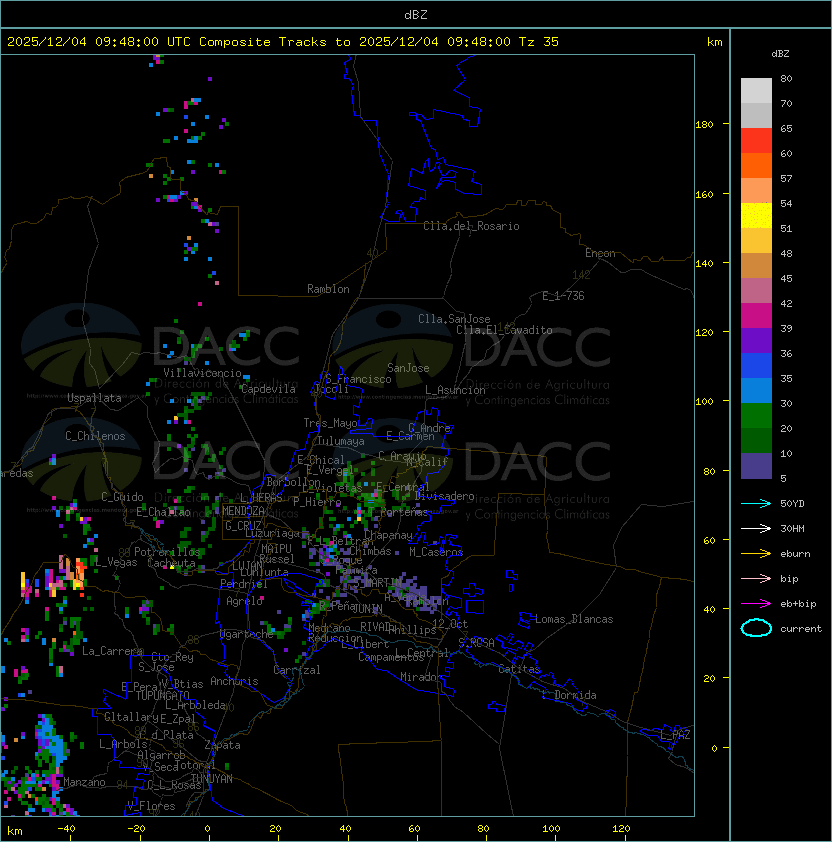Click the Capdevila map label
This screenshot has height=842, width=832.
[x=268, y=389]
